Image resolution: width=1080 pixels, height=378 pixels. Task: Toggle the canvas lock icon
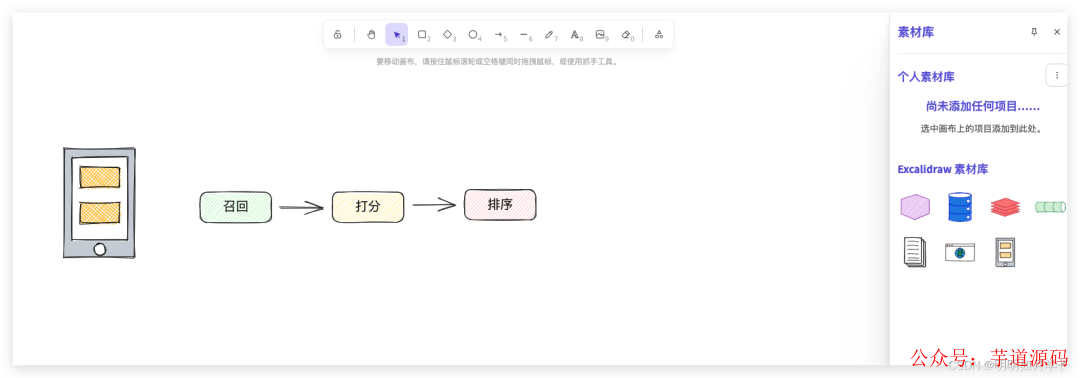coord(338,34)
